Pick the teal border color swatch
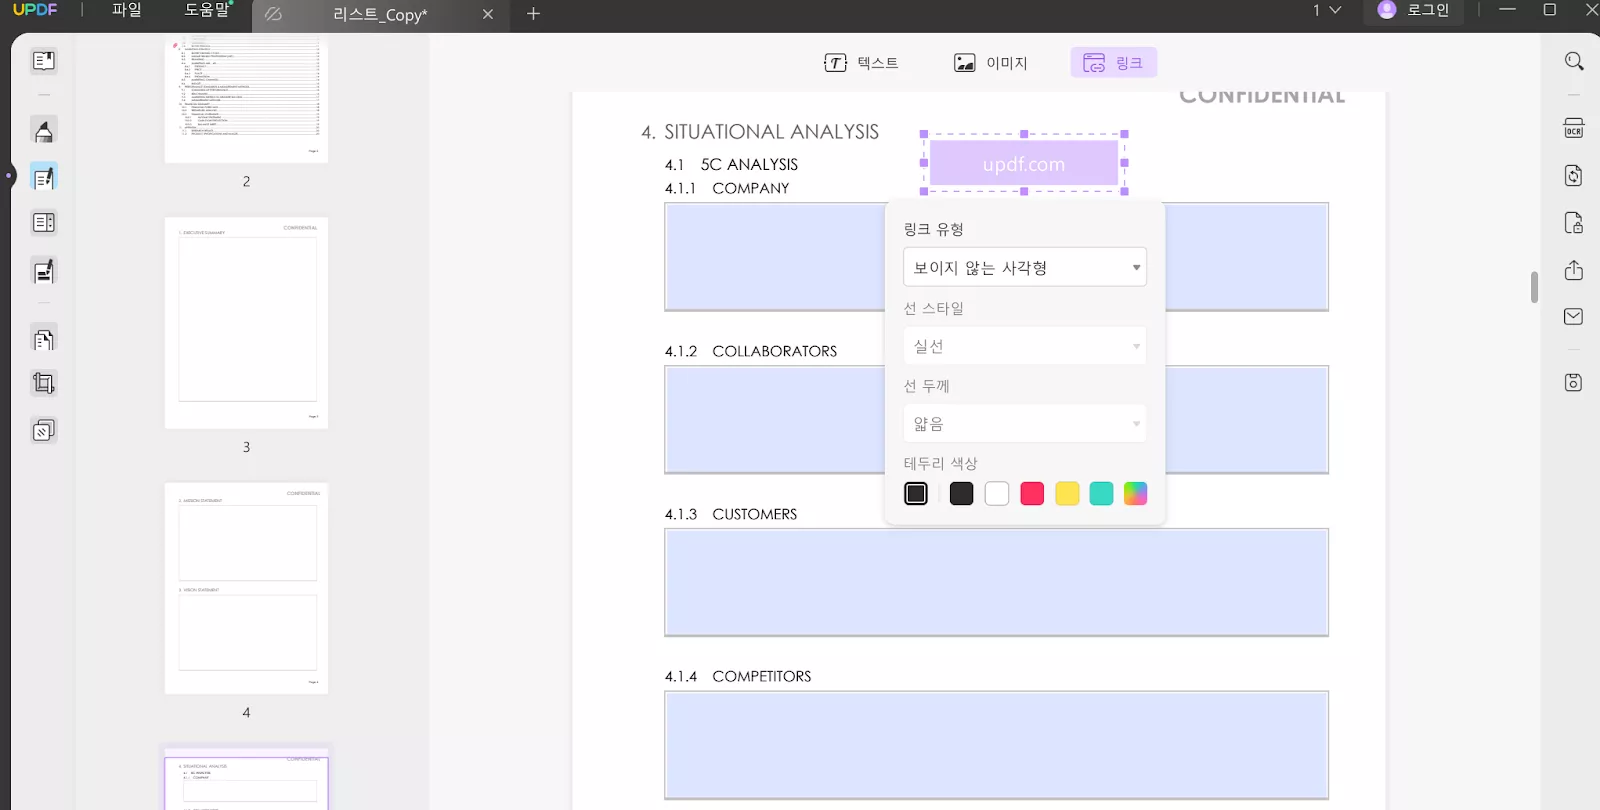The image size is (1600, 810). coord(1101,494)
